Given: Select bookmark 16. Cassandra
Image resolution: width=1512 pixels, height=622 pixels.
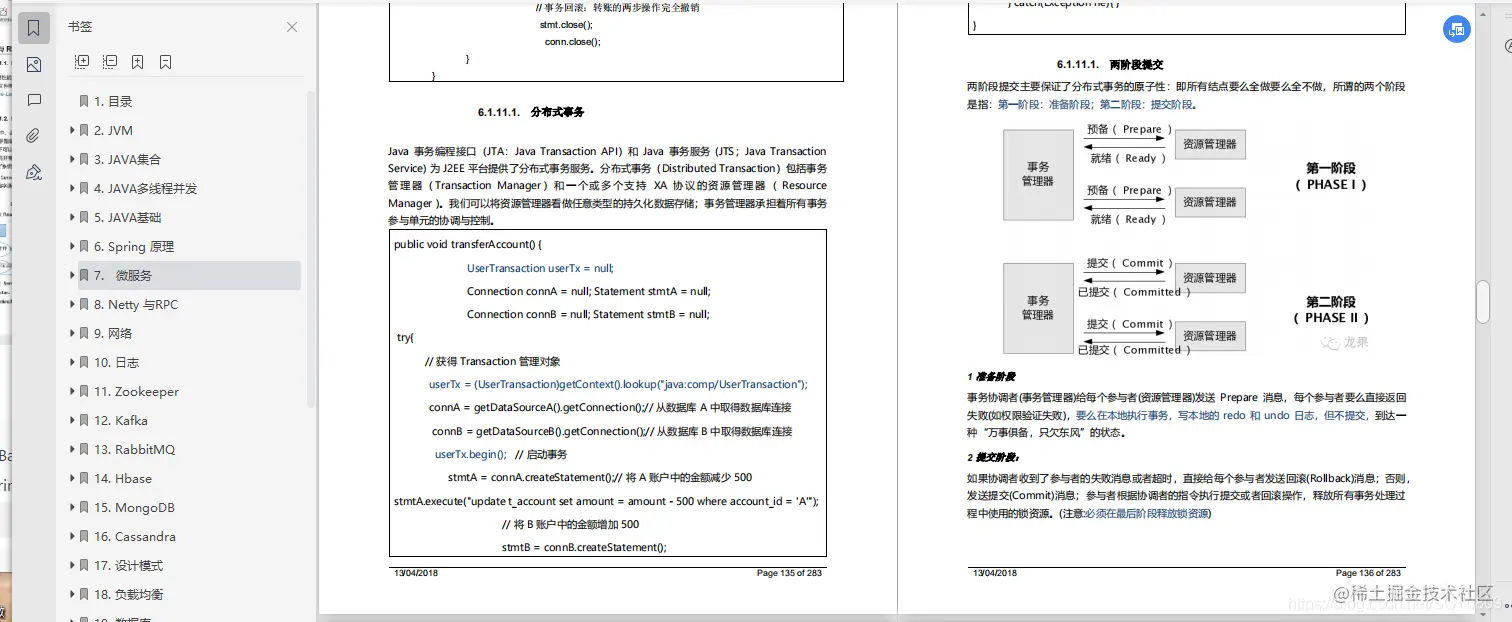Looking at the screenshot, I should tap(134, 537).
